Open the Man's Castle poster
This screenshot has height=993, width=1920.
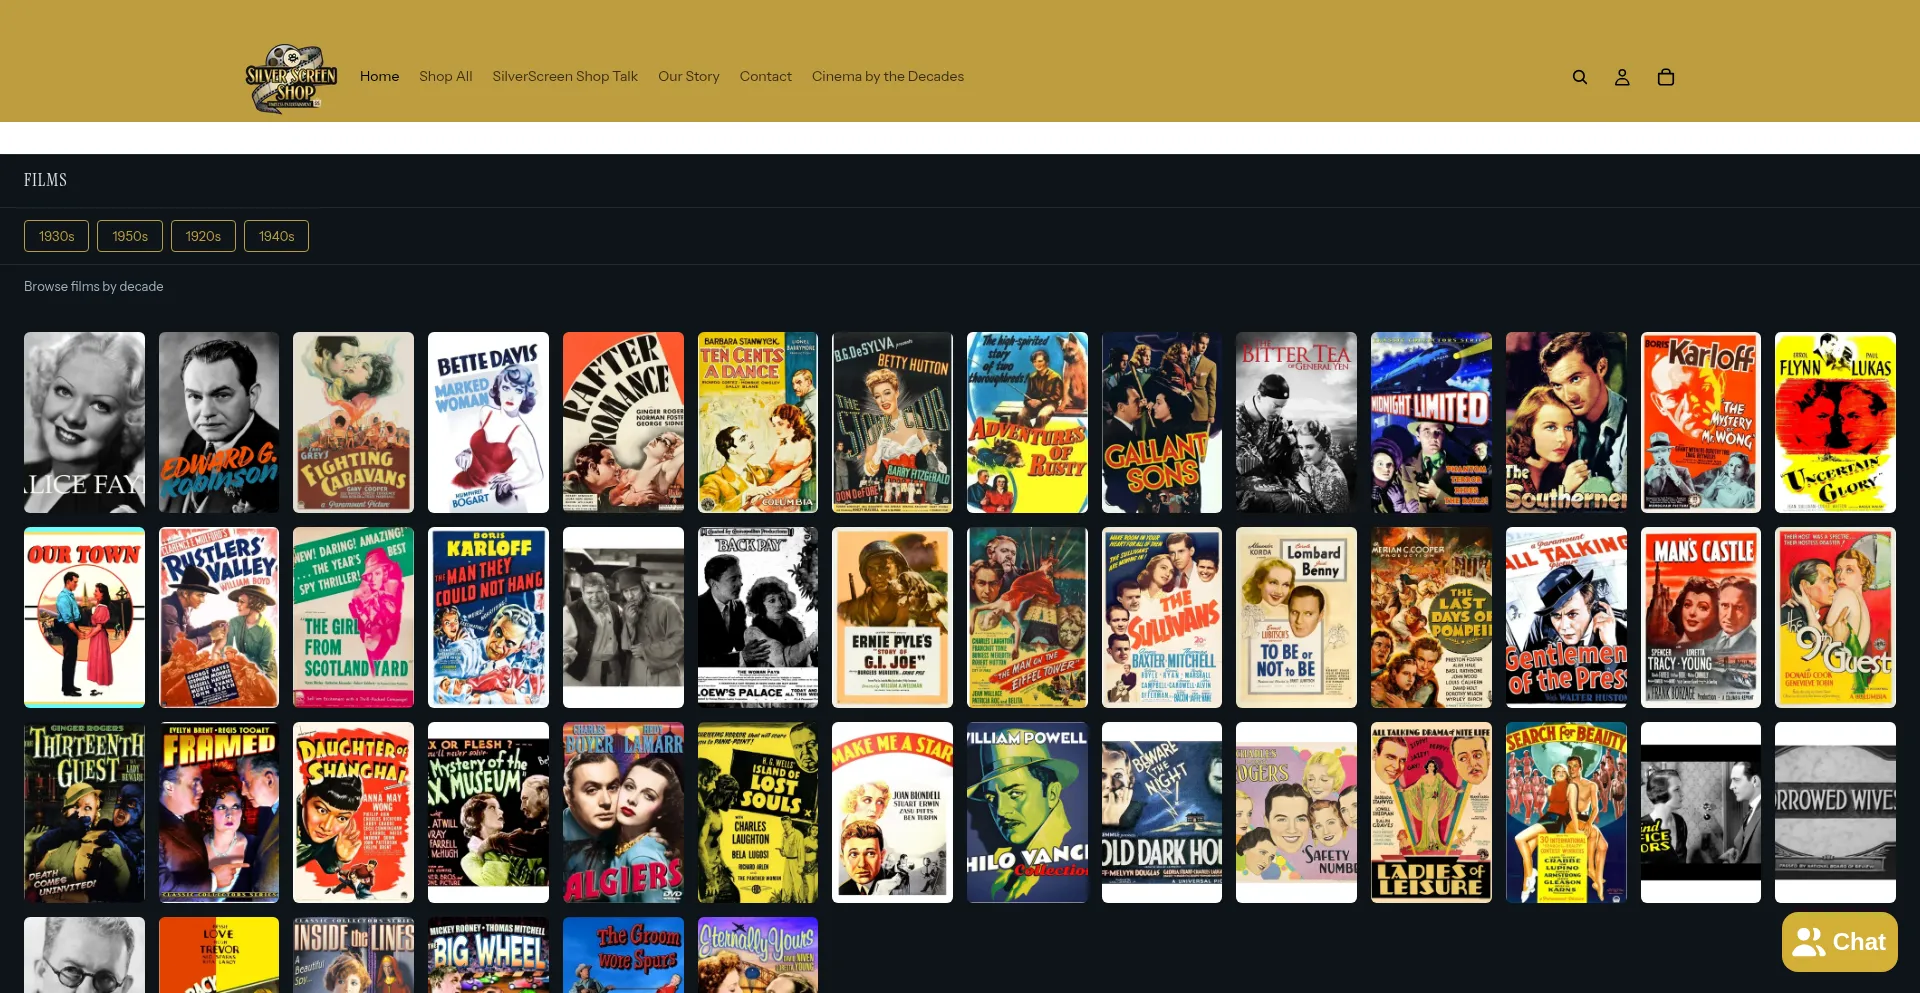[1701, 617]
